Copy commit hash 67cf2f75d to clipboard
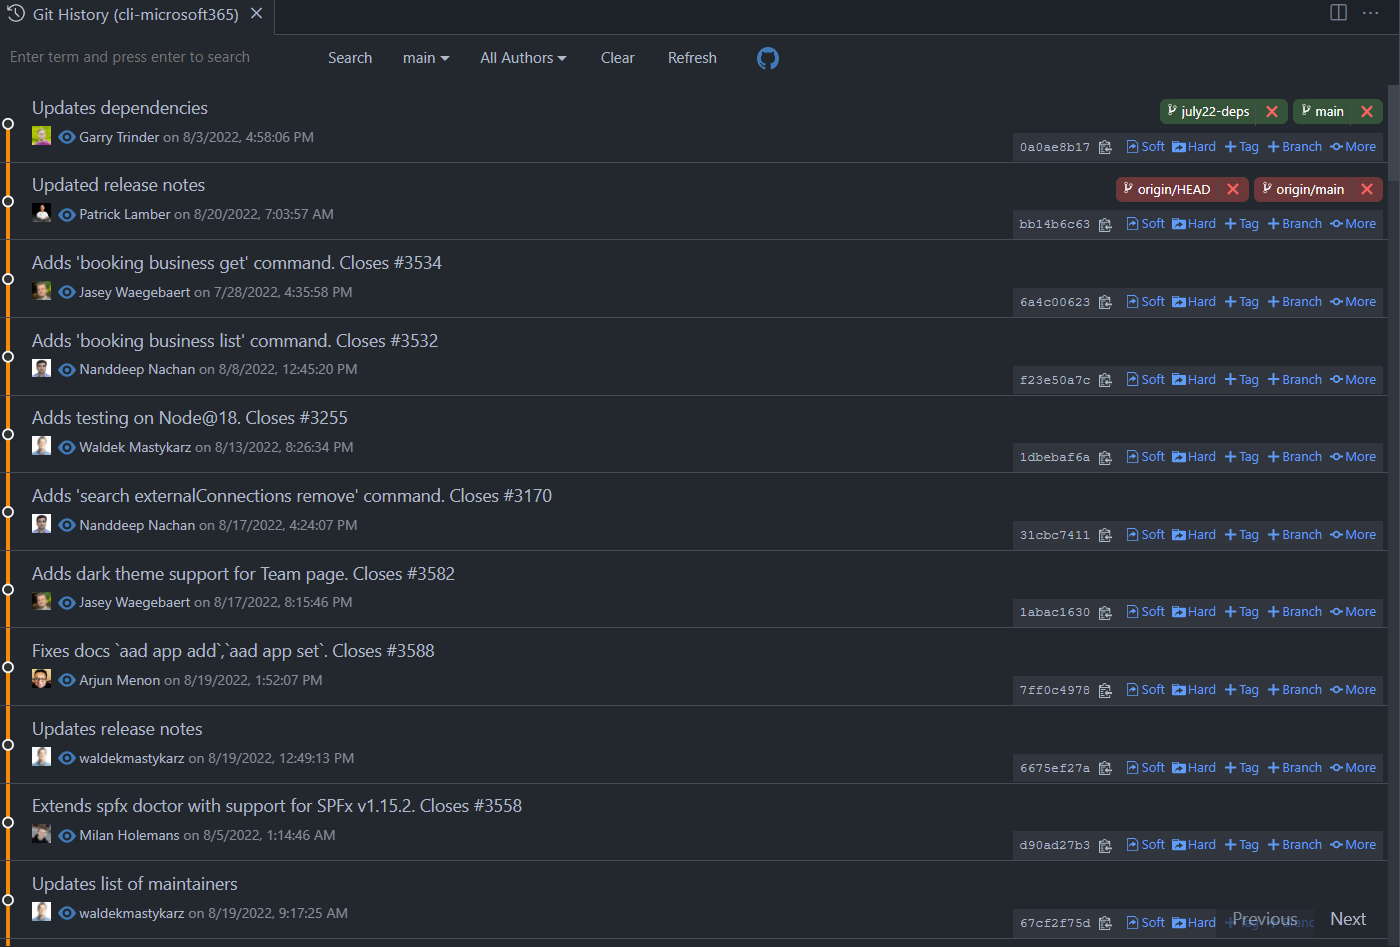The height and width of the screenshot is (947, 1400). pos(1105,923)
